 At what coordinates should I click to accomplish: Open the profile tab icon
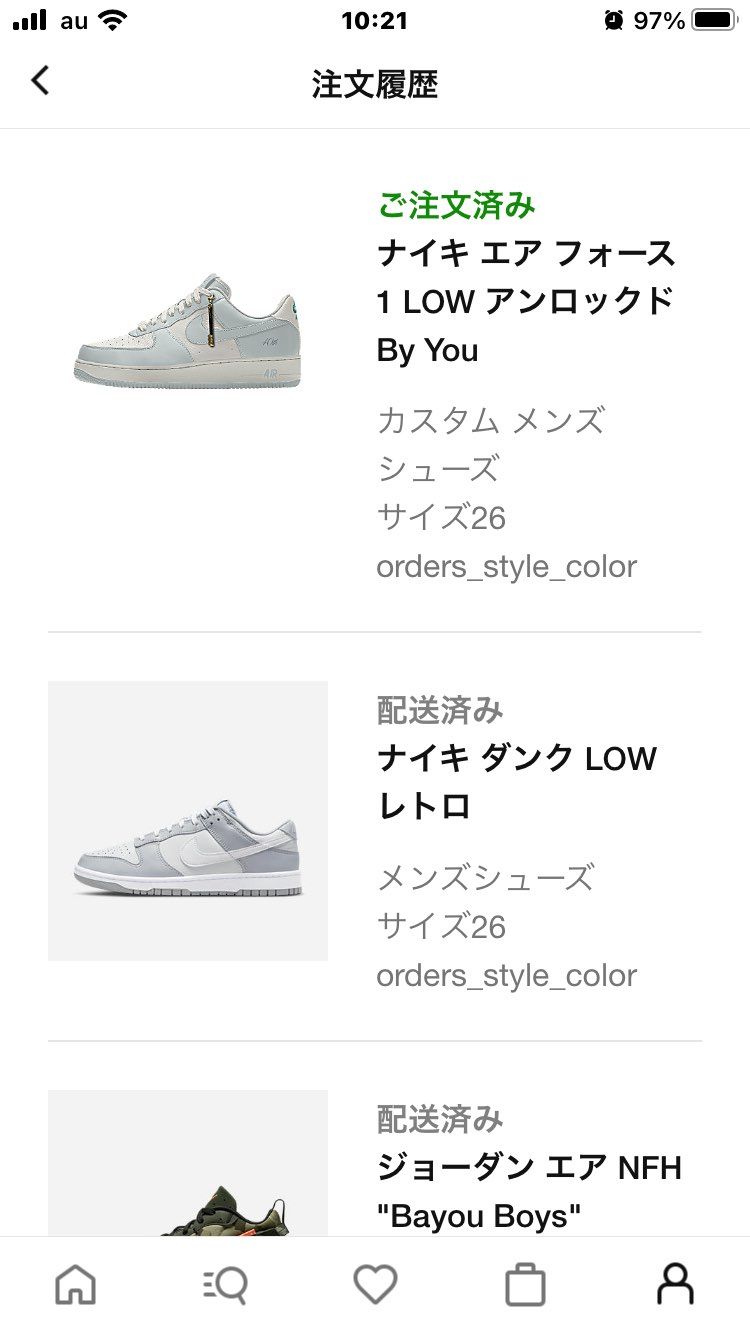pyautogui.click(x=675, y=1284)
